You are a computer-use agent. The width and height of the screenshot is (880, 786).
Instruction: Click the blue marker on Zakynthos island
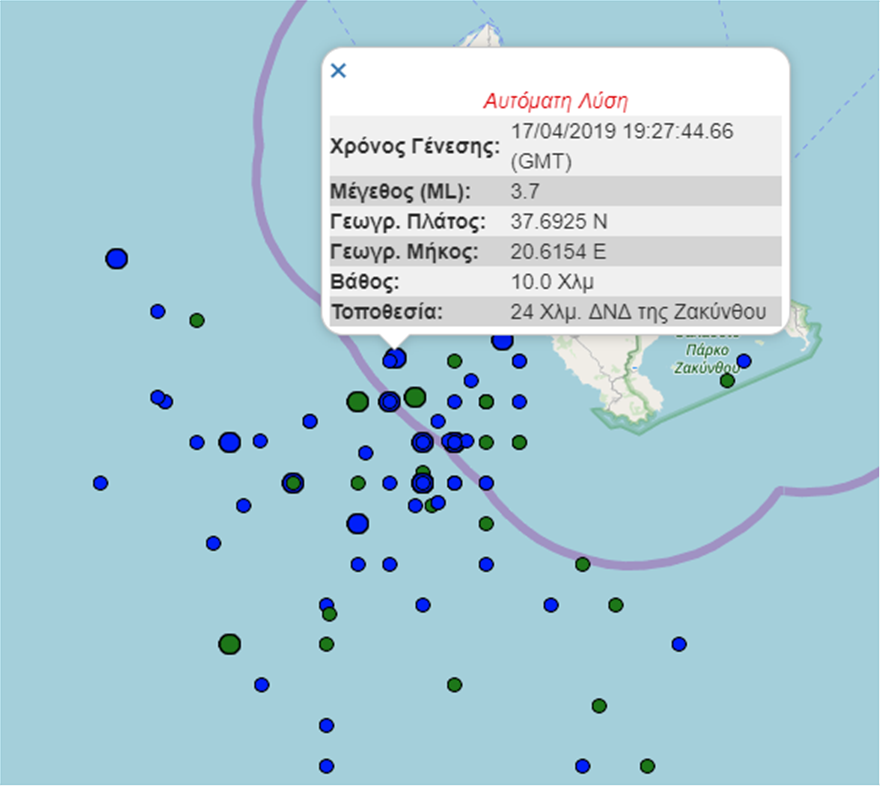pos(744,361)
